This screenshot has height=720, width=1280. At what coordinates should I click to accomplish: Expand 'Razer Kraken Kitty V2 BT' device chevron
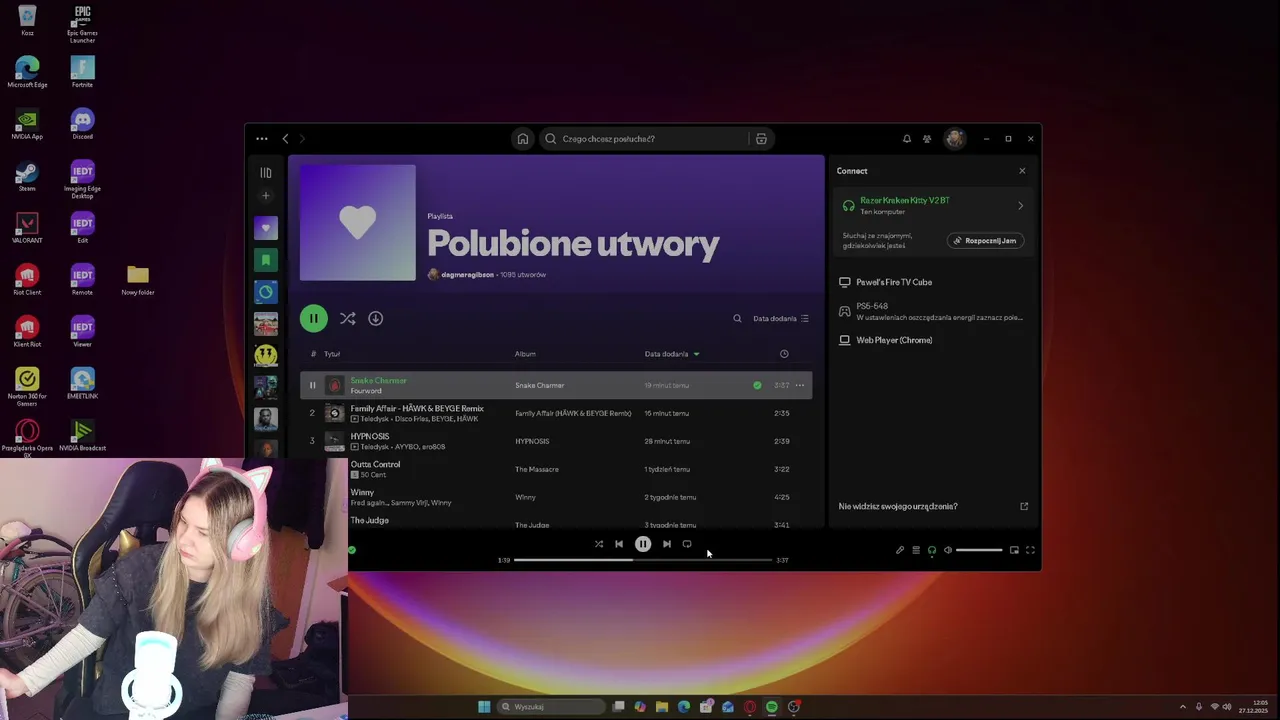coord(1021,206)
